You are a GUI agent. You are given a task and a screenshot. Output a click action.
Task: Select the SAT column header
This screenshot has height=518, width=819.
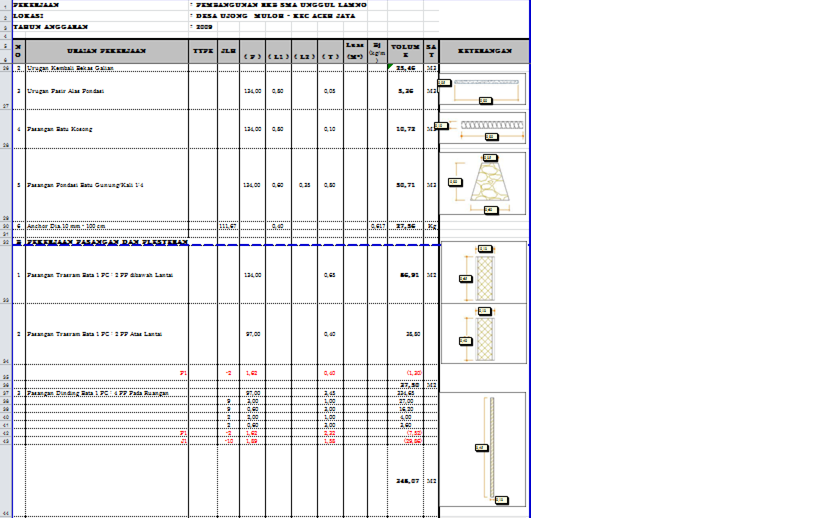pos(431,51)
